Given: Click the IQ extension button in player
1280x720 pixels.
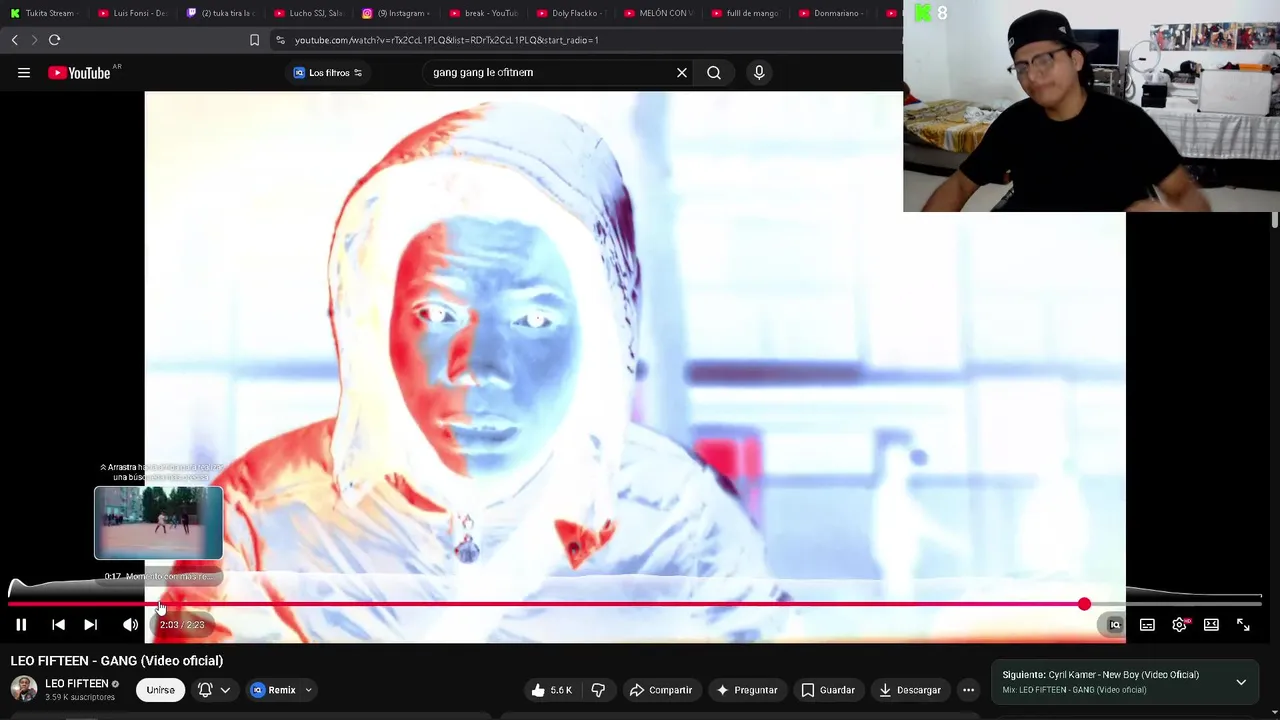Looking at the screenshot, I should (x=1114, y=625).
